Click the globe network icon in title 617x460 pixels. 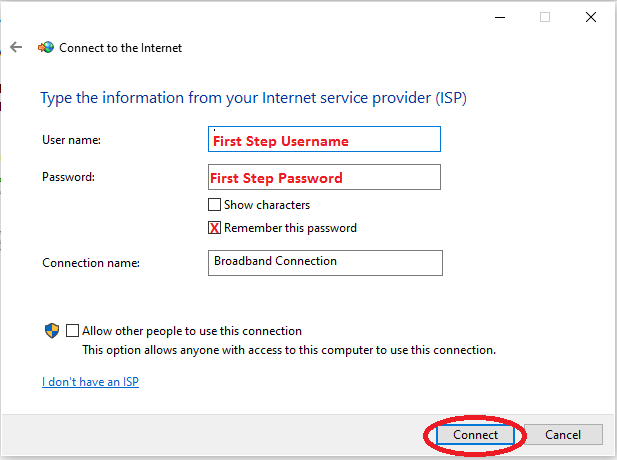click(x=45, y=47)
